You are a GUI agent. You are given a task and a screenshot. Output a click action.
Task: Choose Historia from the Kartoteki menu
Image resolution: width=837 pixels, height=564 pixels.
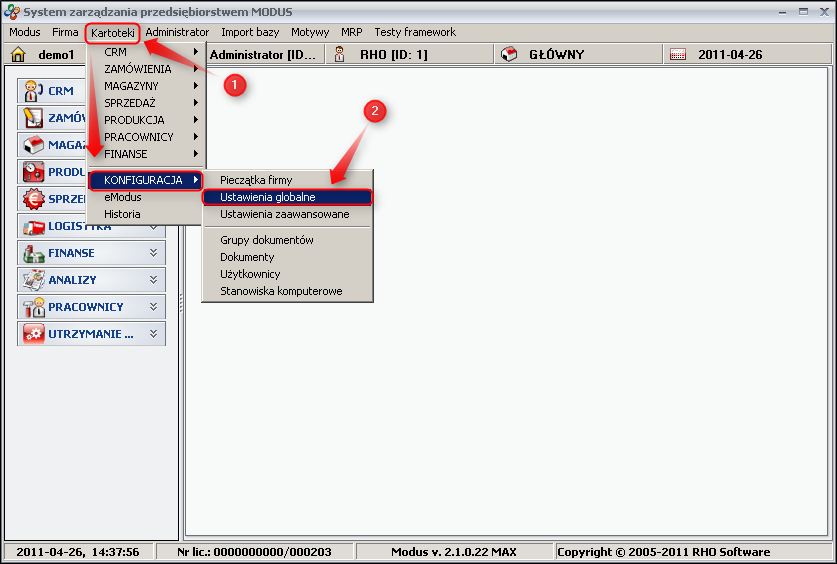[x=147, y=214]
